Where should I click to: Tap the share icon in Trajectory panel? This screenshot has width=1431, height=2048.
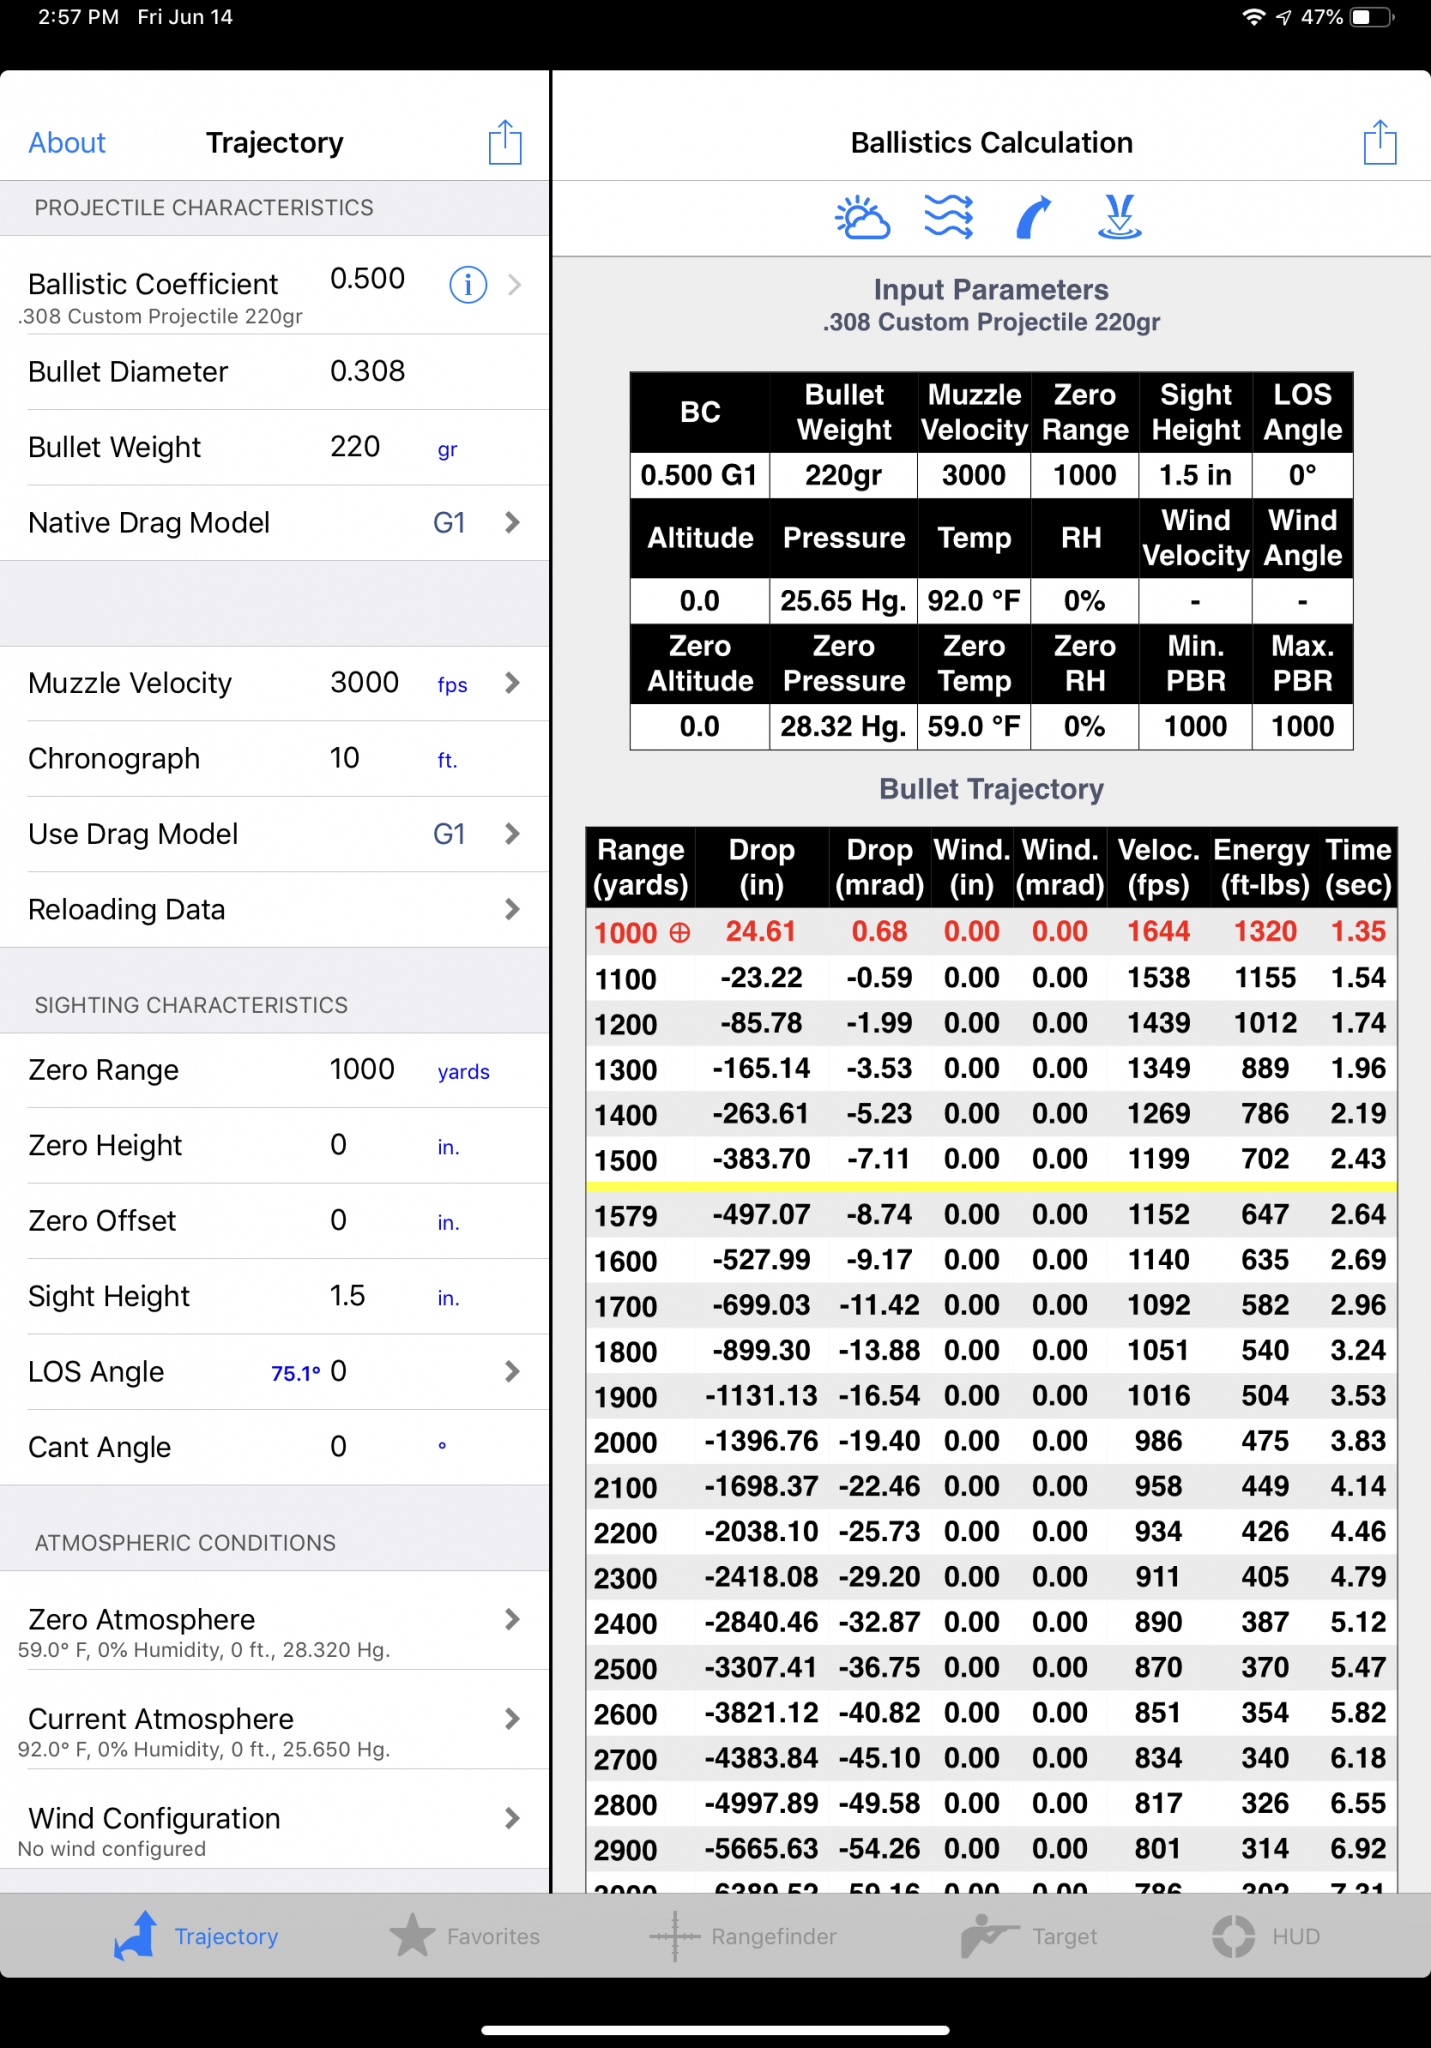[505, 142]
